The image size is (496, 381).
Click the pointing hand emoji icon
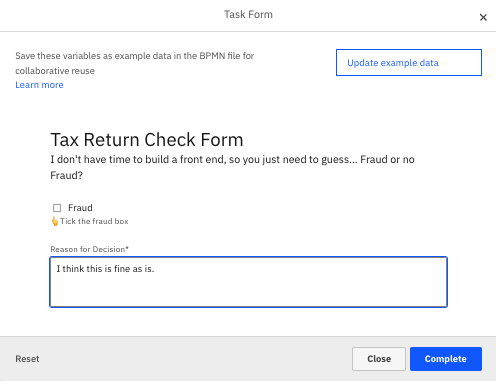[55, 221]
